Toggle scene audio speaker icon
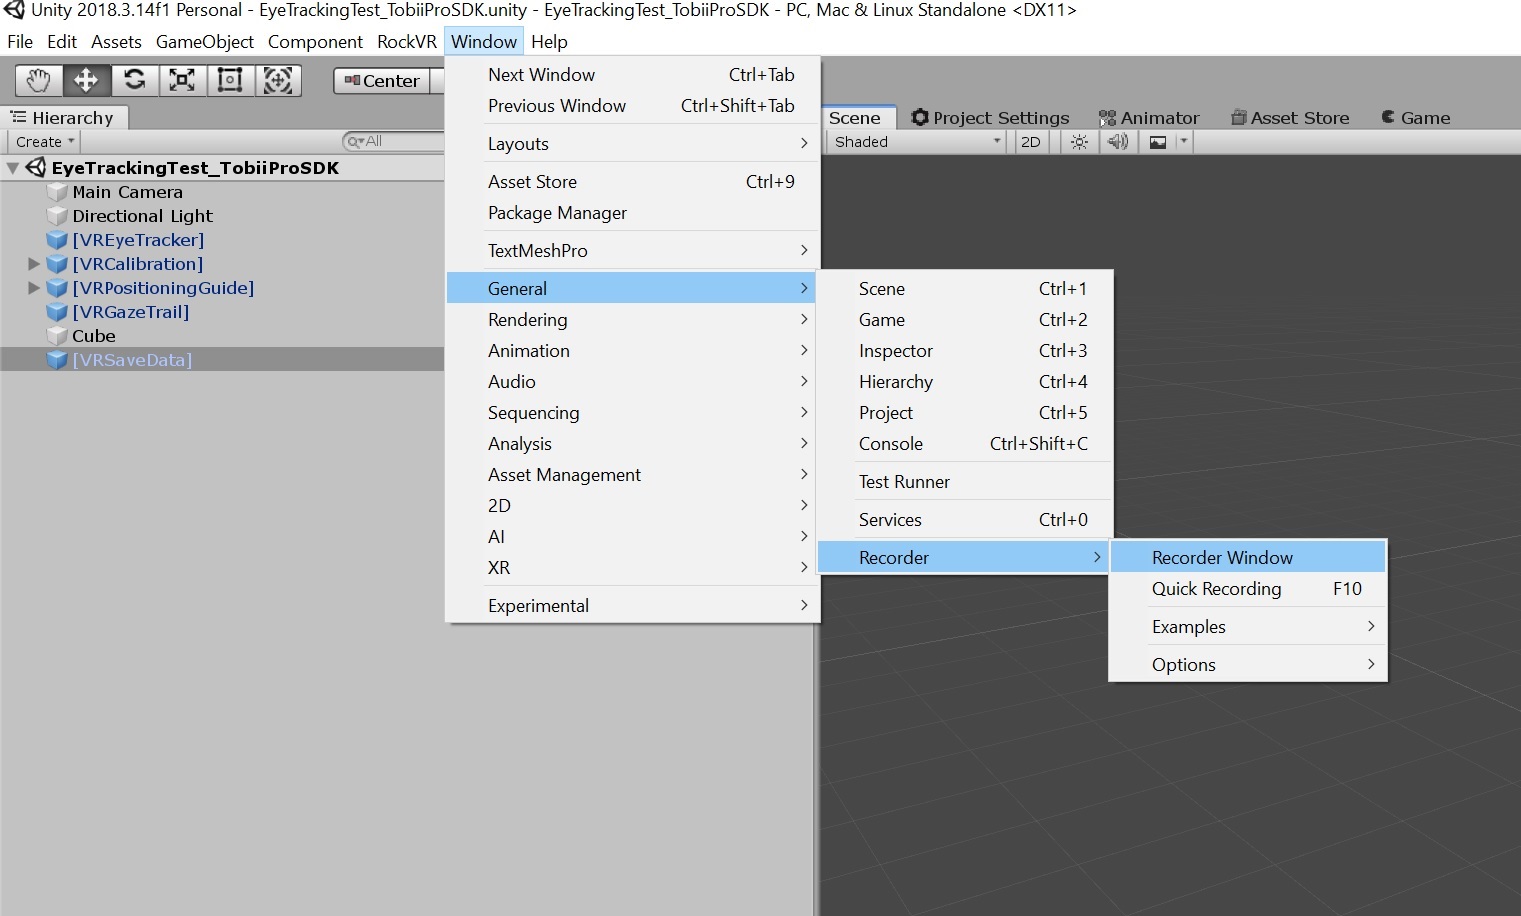Screen dimensions: 1521x916 click(1118, 142)
